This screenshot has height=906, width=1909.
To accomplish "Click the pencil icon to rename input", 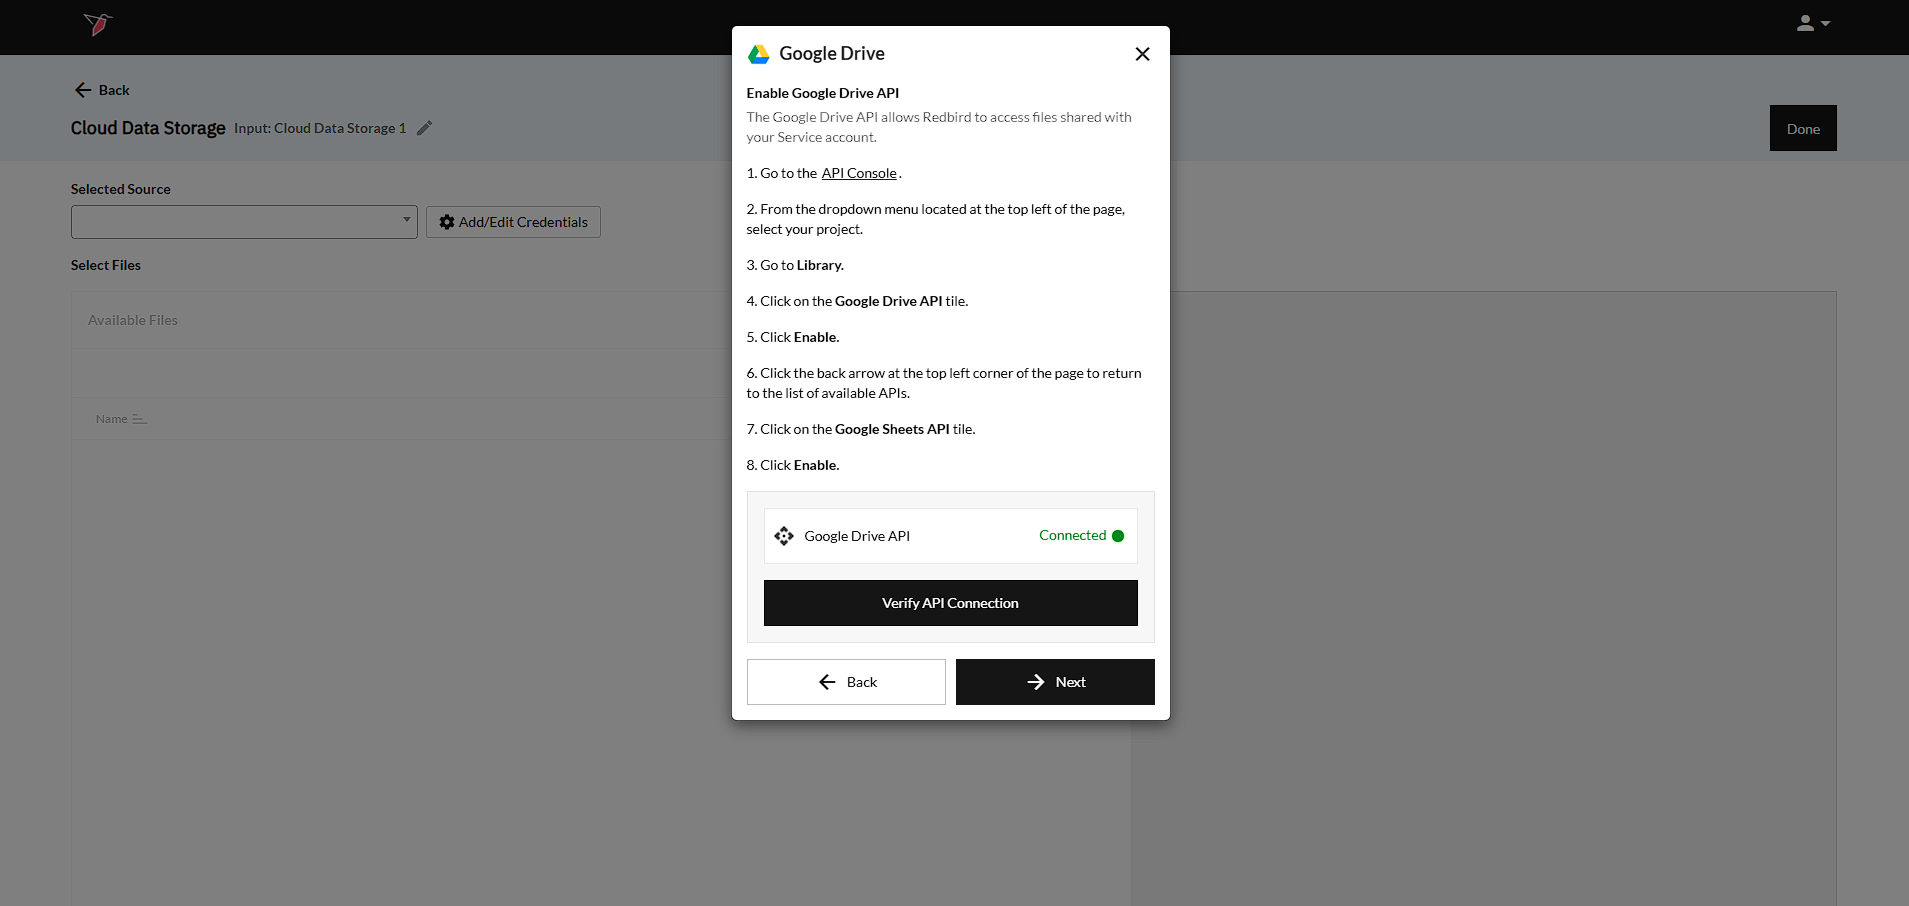I will 424,128.
